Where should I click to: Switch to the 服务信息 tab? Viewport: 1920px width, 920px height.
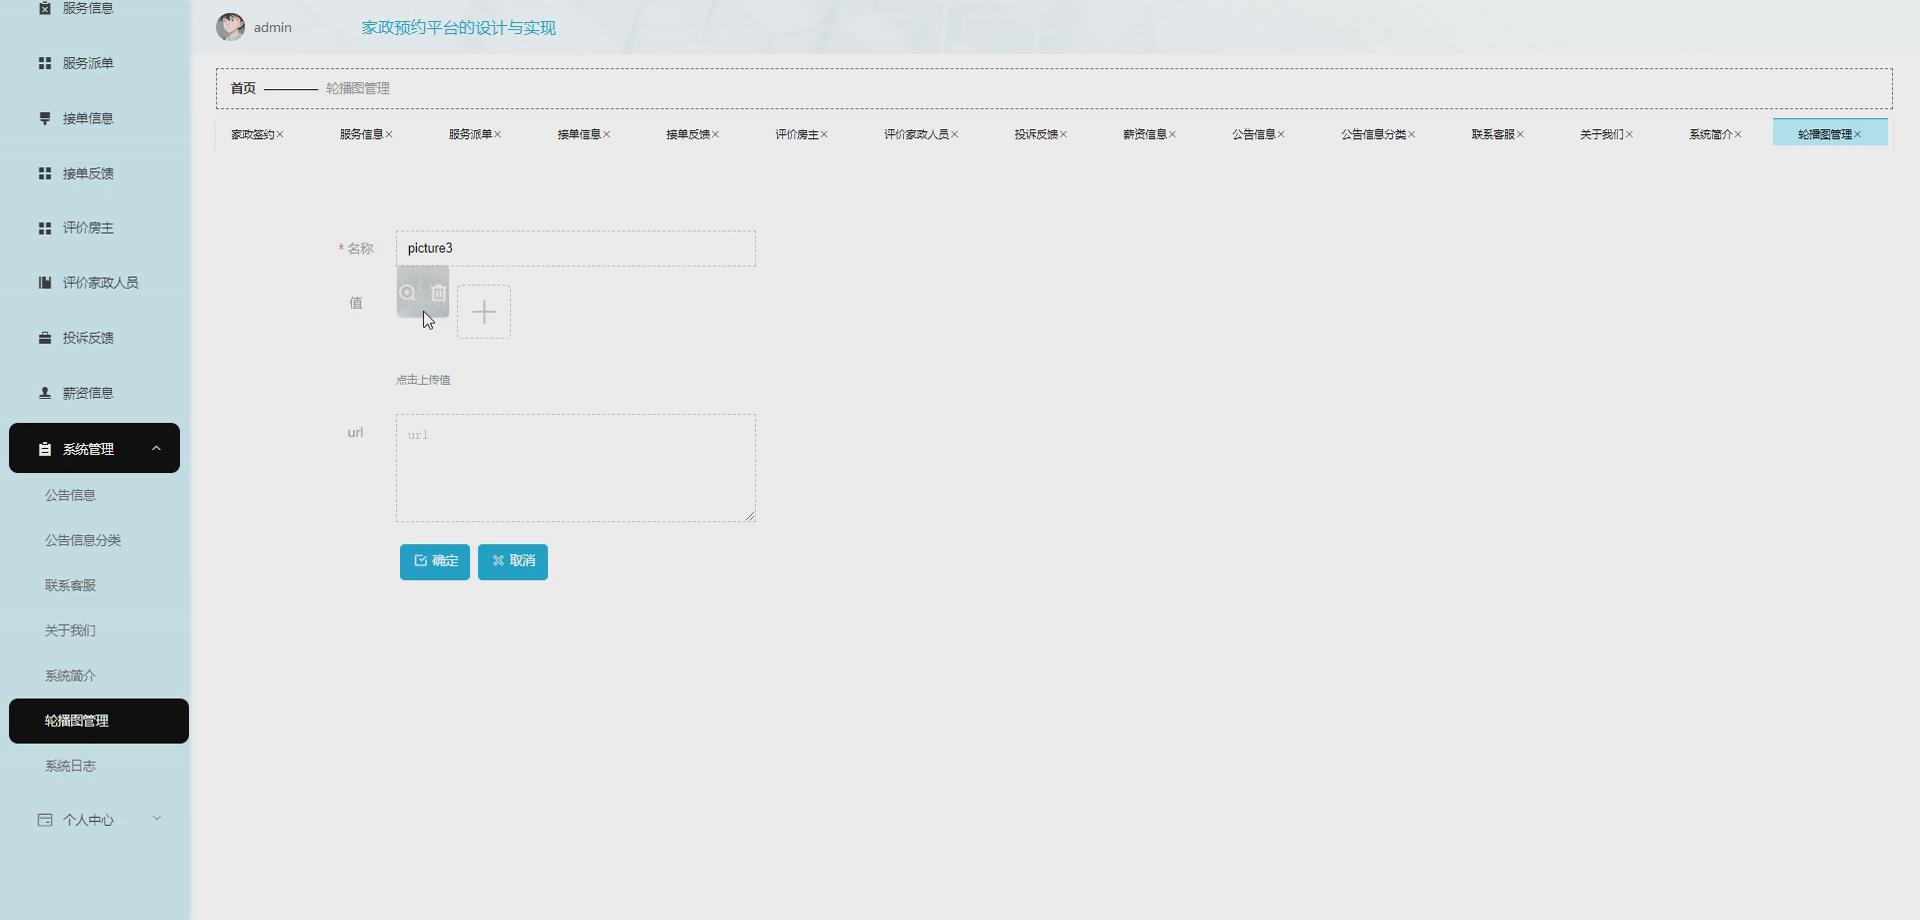pos(361,134)
